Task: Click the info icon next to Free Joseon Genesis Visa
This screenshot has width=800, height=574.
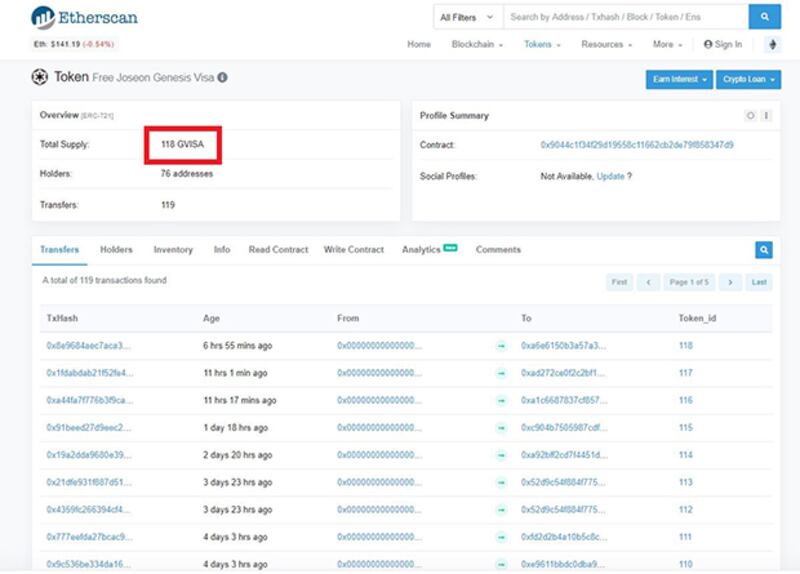Action: pyautogui.click(x=222, y=78)
